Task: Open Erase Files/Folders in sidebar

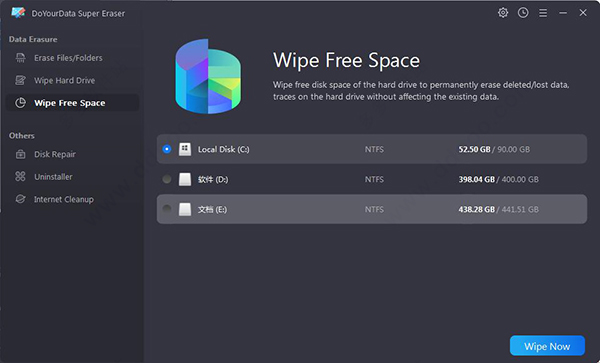Action: tap(73, 58)
